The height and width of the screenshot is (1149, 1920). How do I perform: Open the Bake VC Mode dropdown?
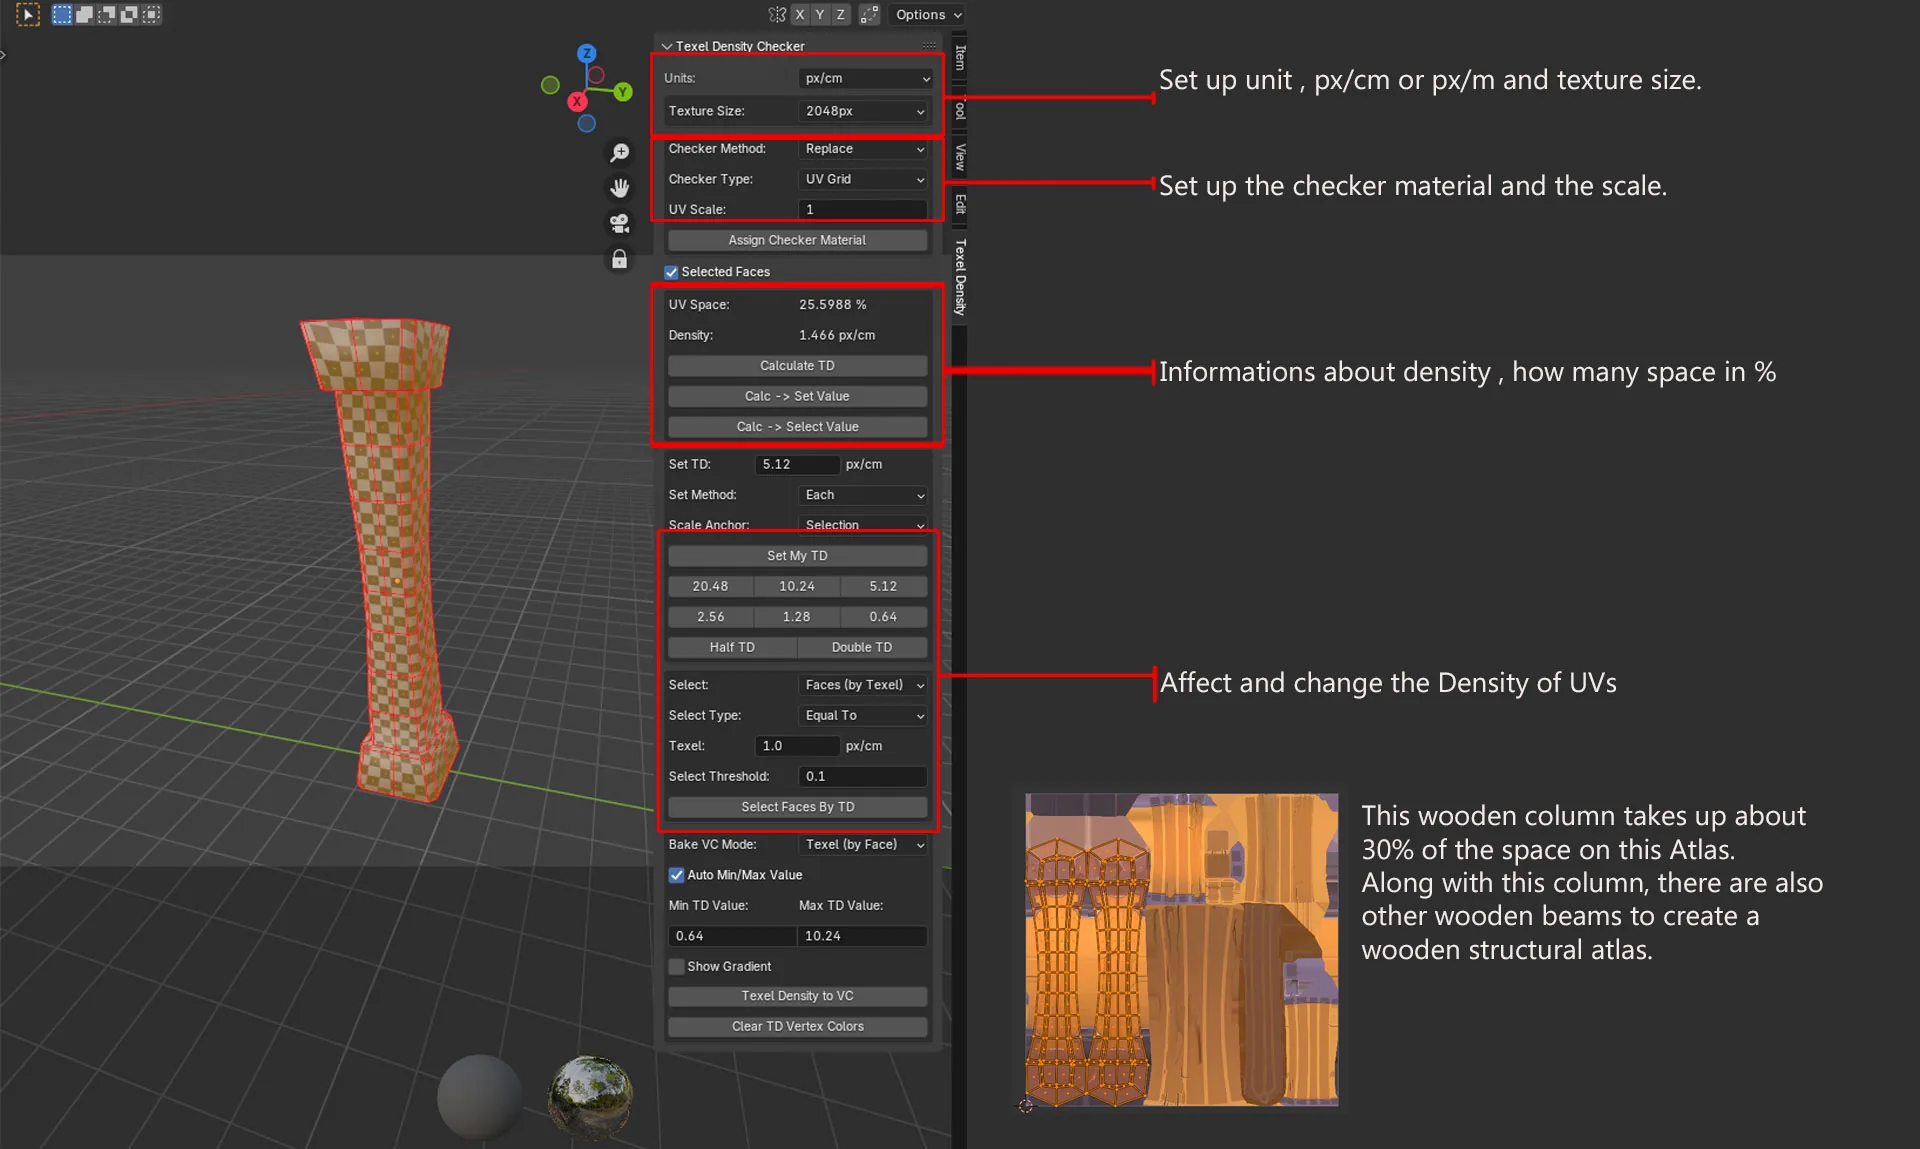[x=864, y=845]
